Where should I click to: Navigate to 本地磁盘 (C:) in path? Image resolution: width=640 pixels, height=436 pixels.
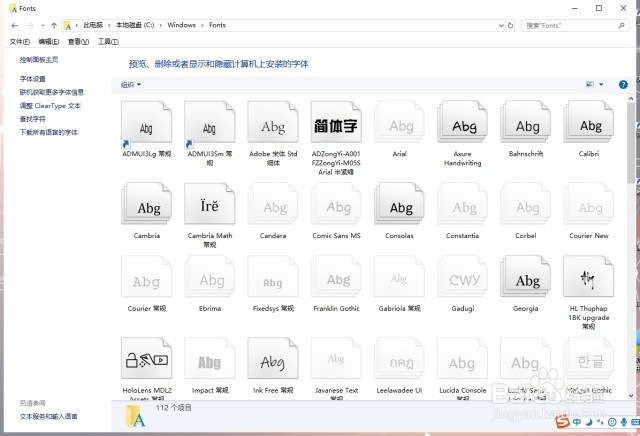tap(135, 25)
